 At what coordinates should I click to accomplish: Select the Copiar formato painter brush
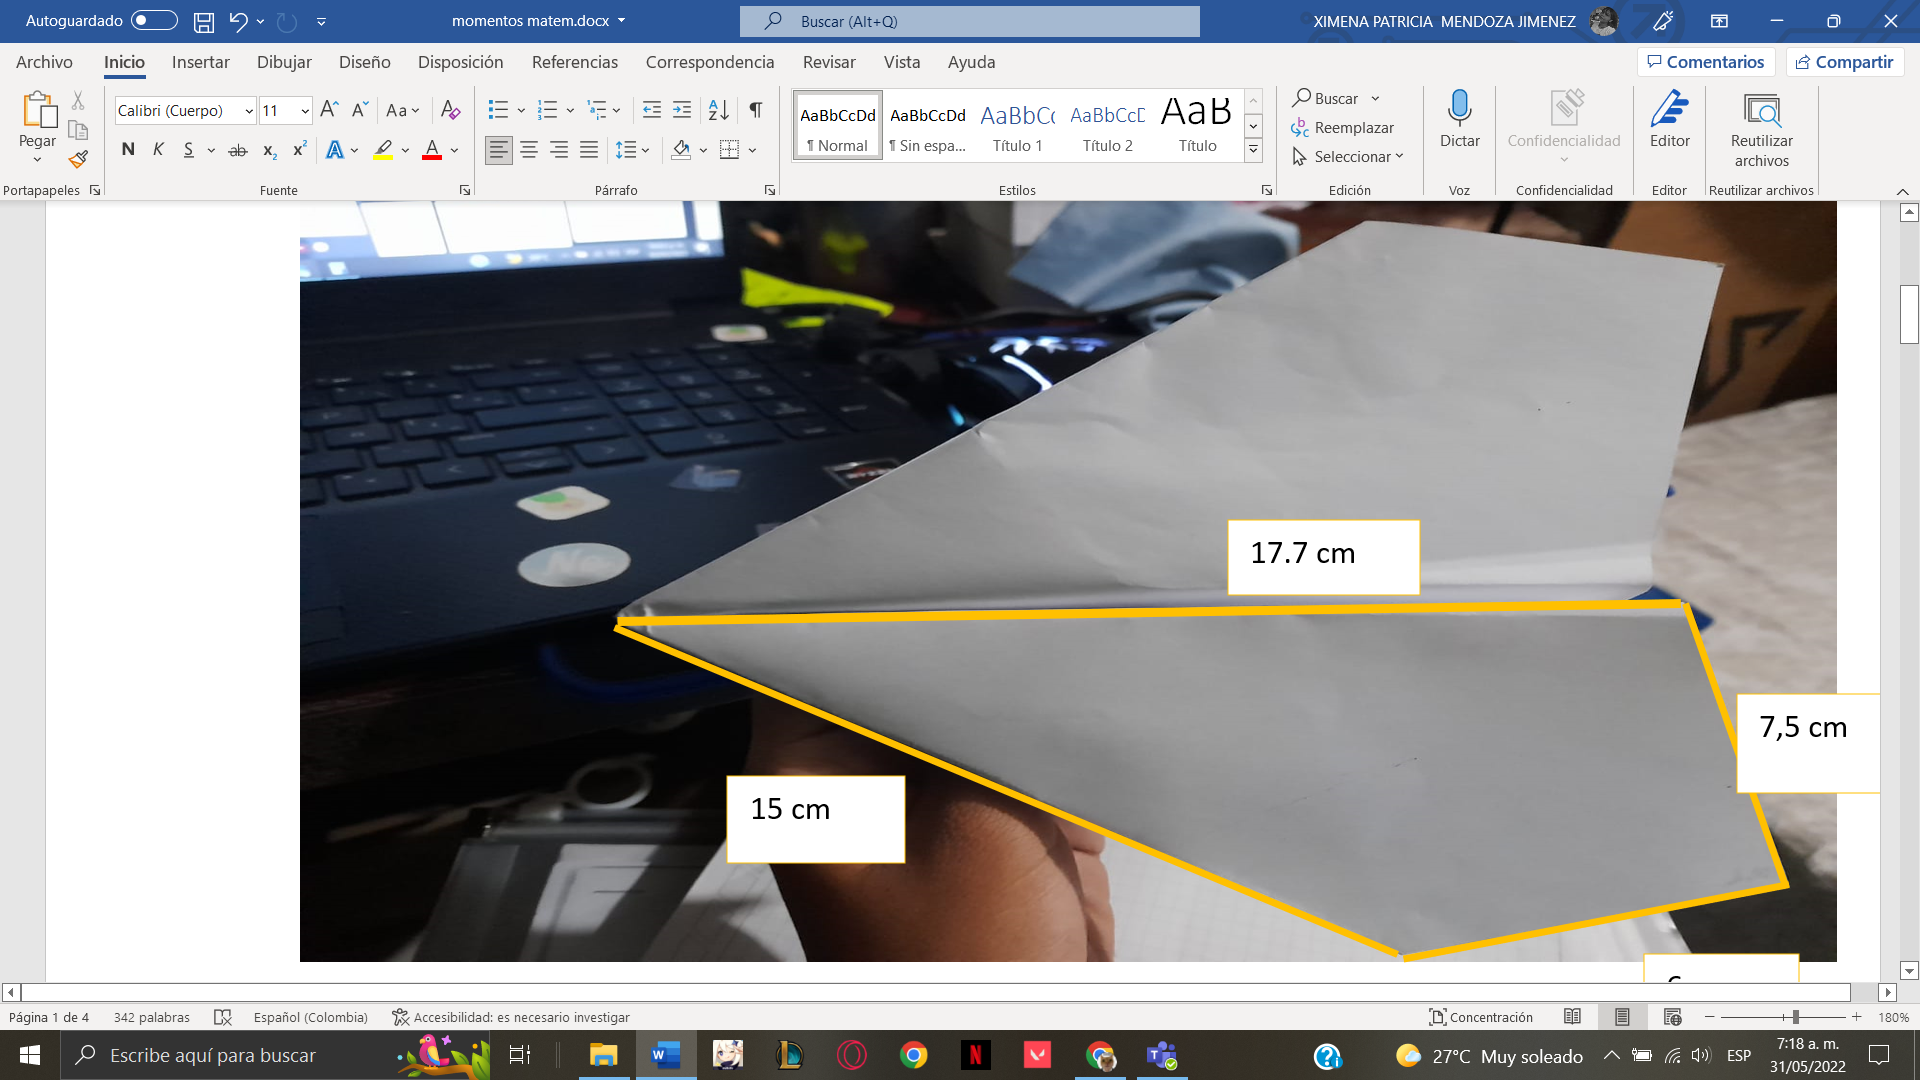tap(78, 159)
